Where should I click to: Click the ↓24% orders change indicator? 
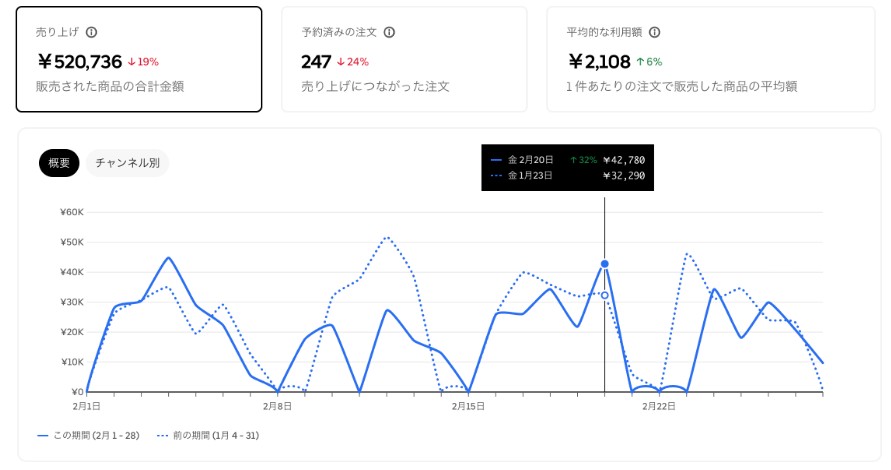click(x=353, y=62)
